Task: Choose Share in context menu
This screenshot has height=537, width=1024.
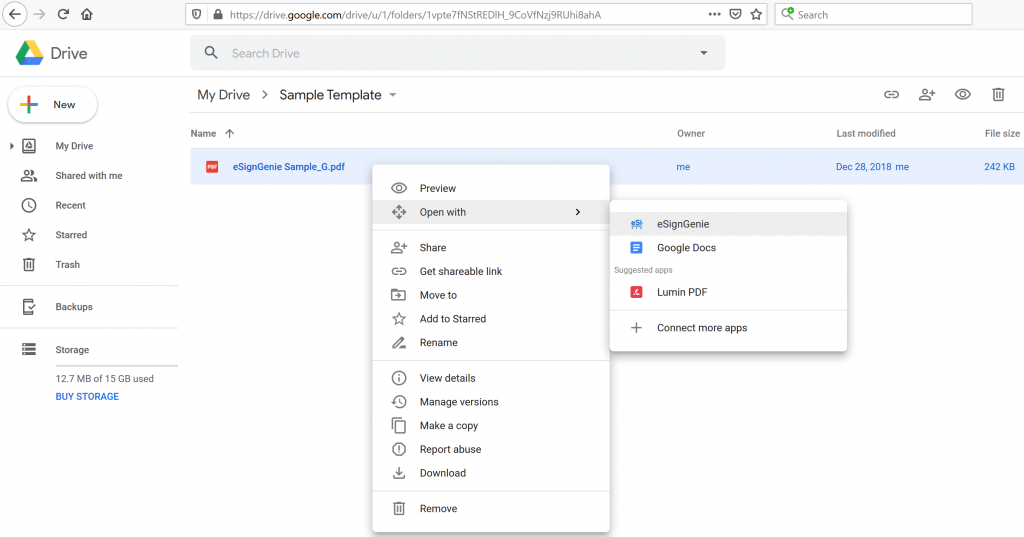Action: 491,248
